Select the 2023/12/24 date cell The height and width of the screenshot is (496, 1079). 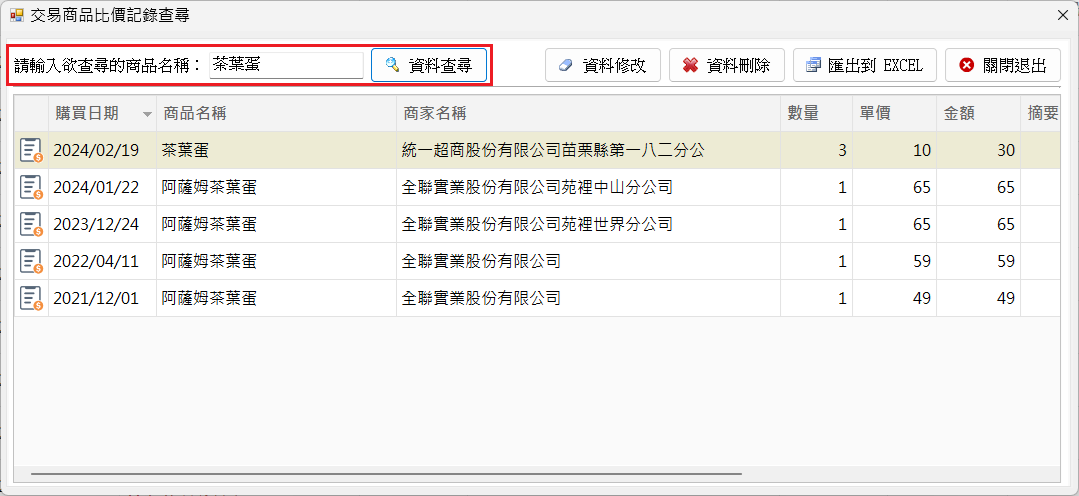tap(103, 224)
